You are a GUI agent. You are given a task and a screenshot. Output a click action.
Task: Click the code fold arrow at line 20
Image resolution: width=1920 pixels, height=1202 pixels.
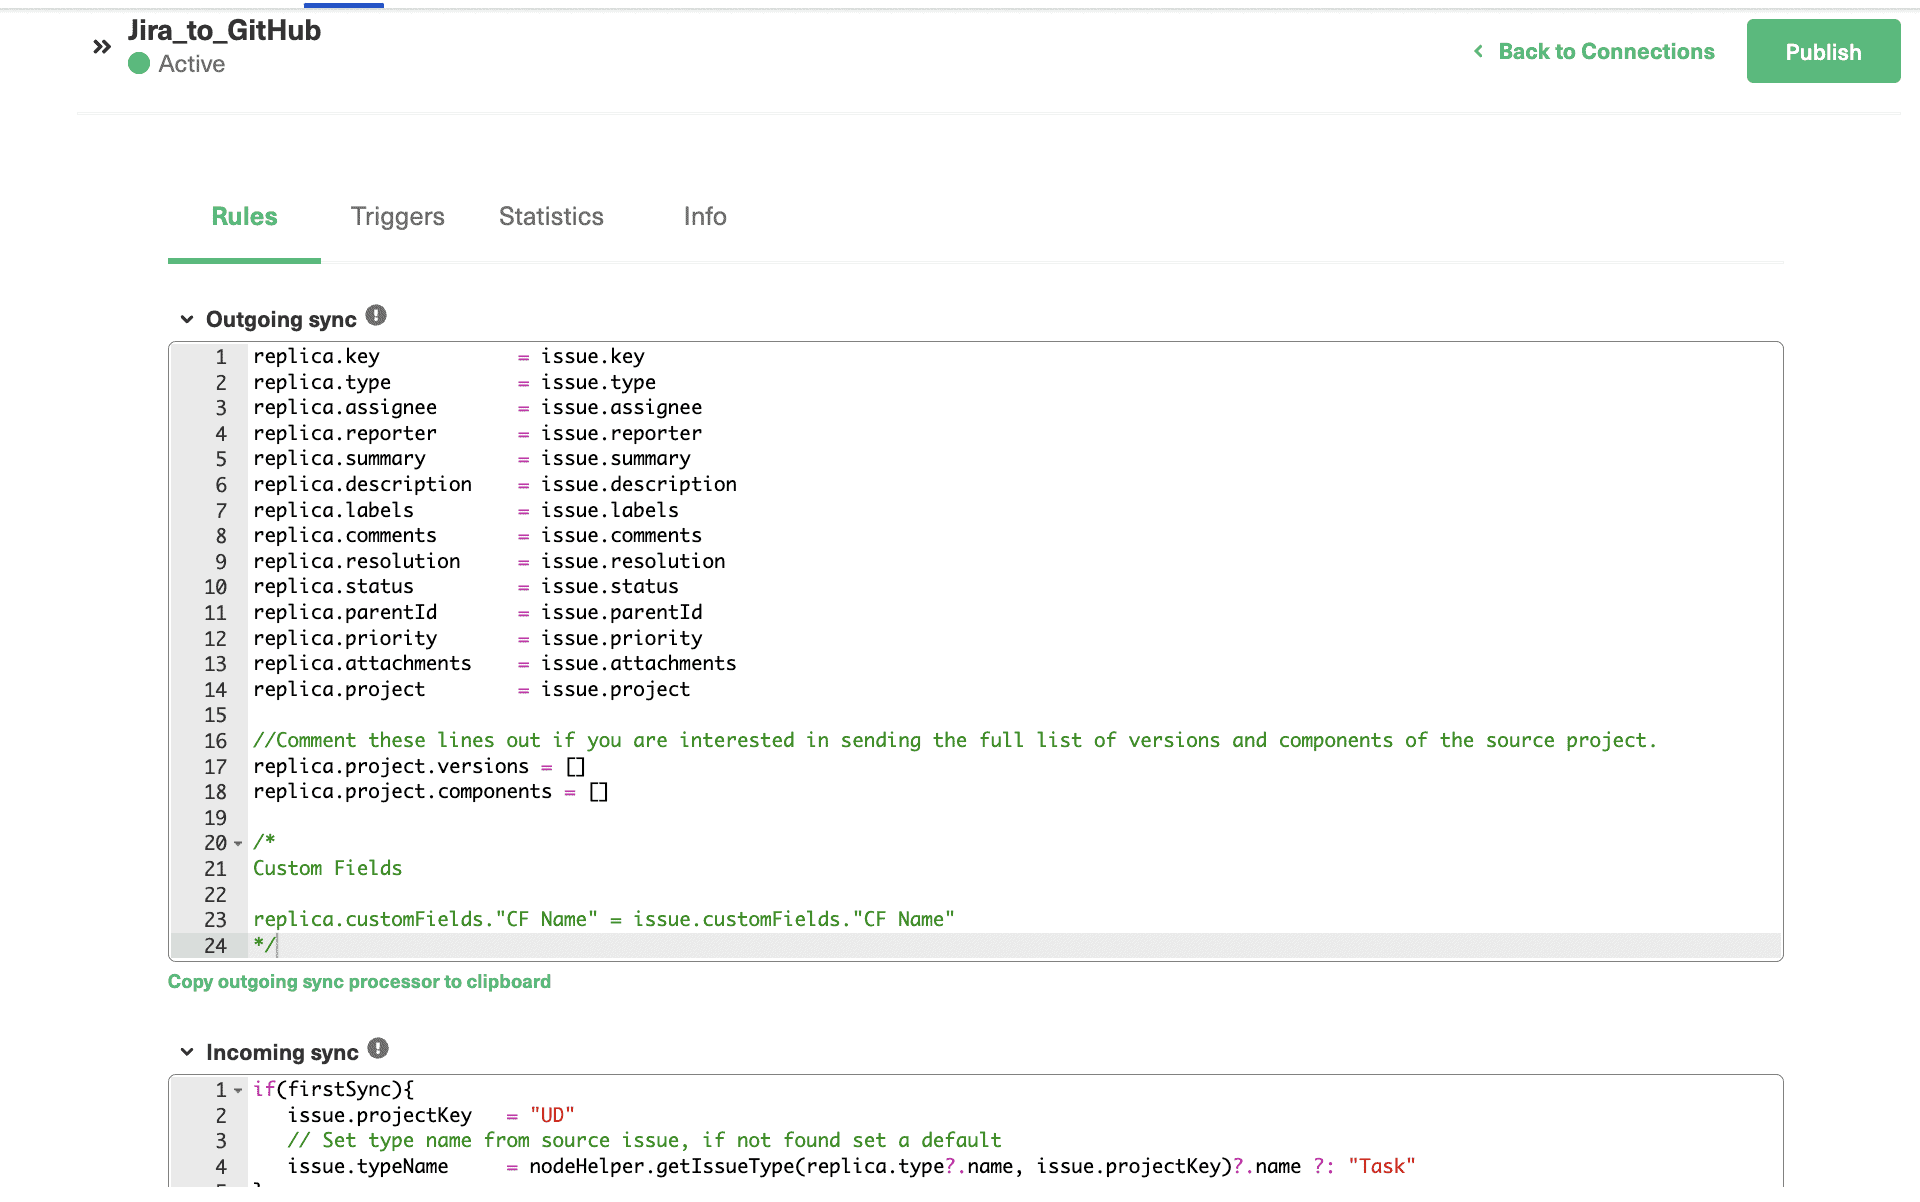pyautogui.click(x=237, y=844)
